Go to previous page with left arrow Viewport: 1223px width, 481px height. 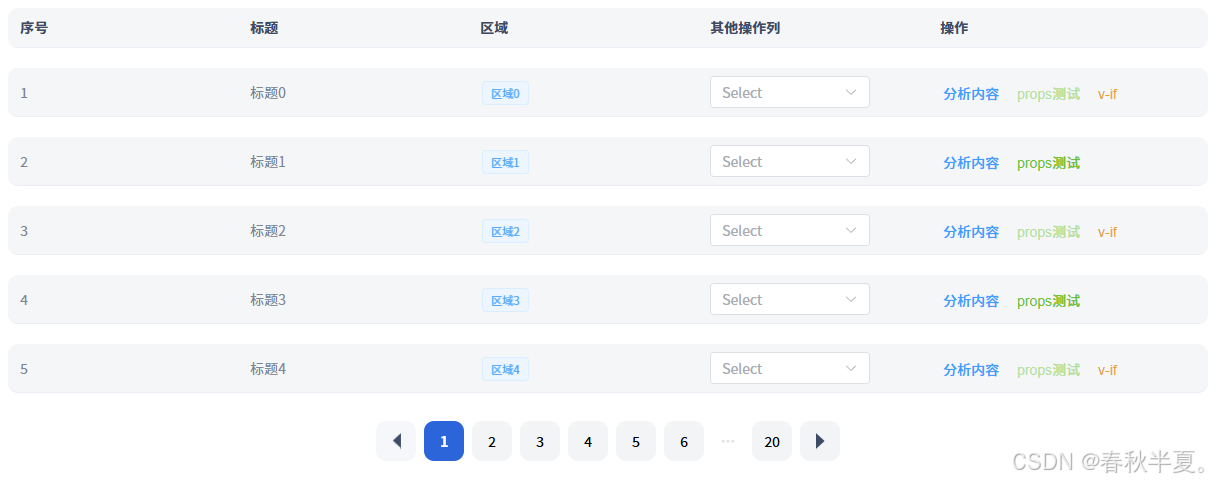396,441
